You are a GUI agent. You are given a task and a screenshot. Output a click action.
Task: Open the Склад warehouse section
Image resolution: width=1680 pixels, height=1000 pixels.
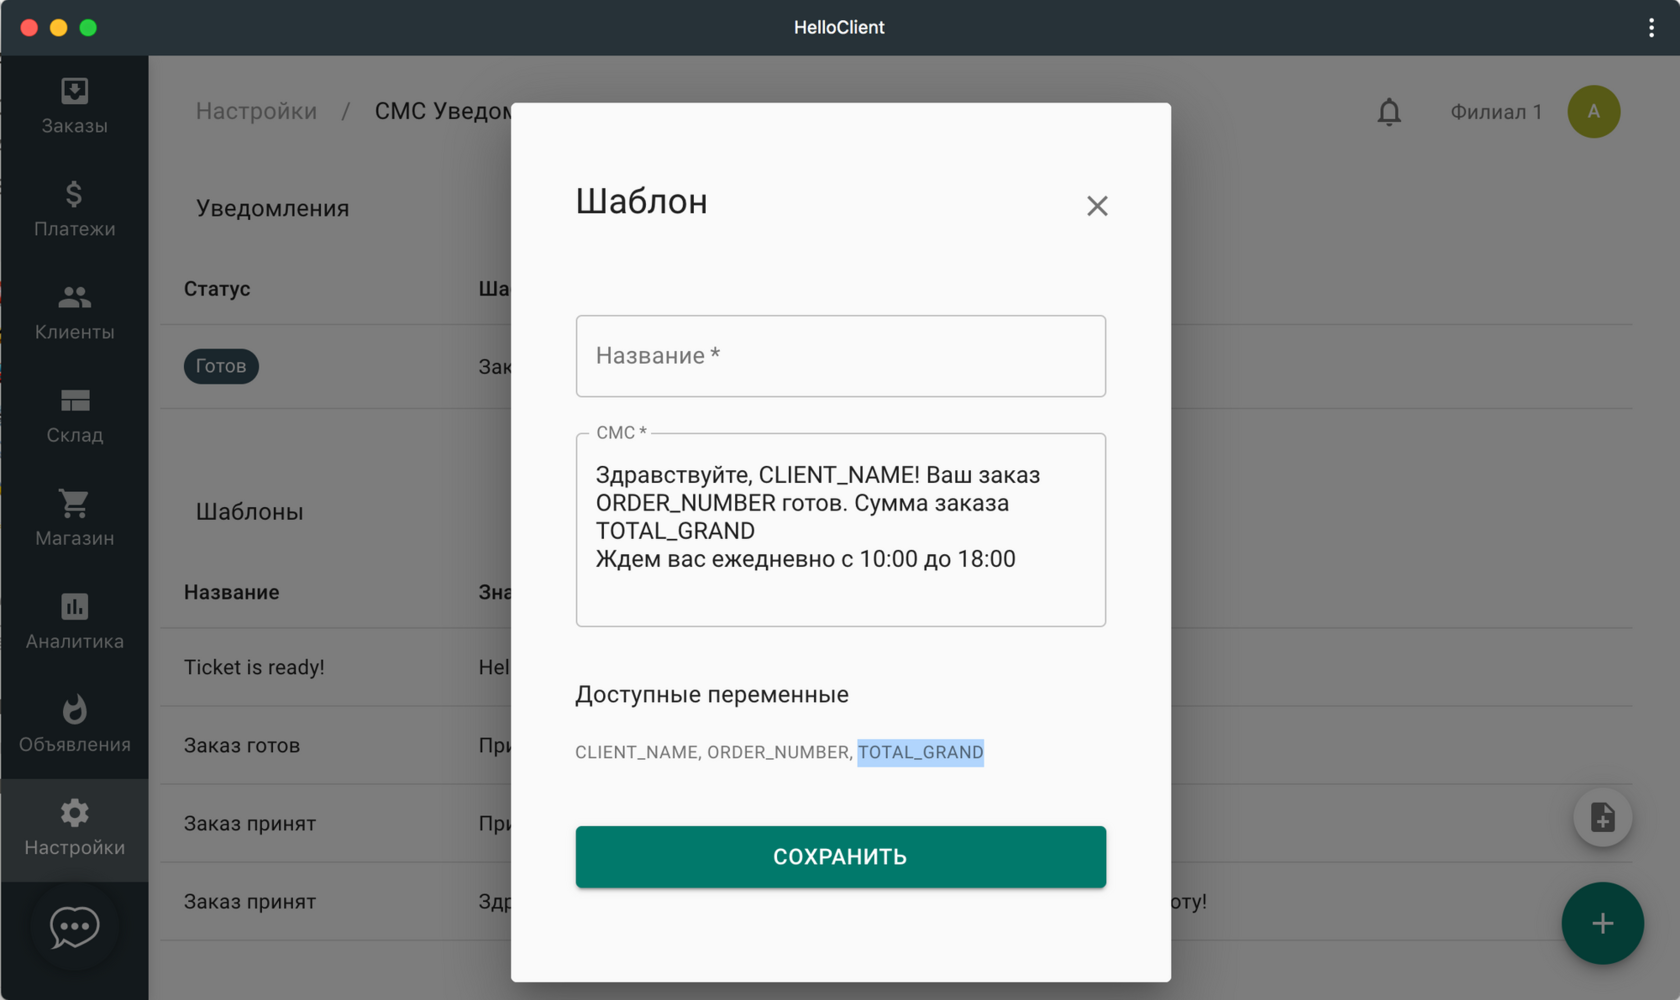74,415
